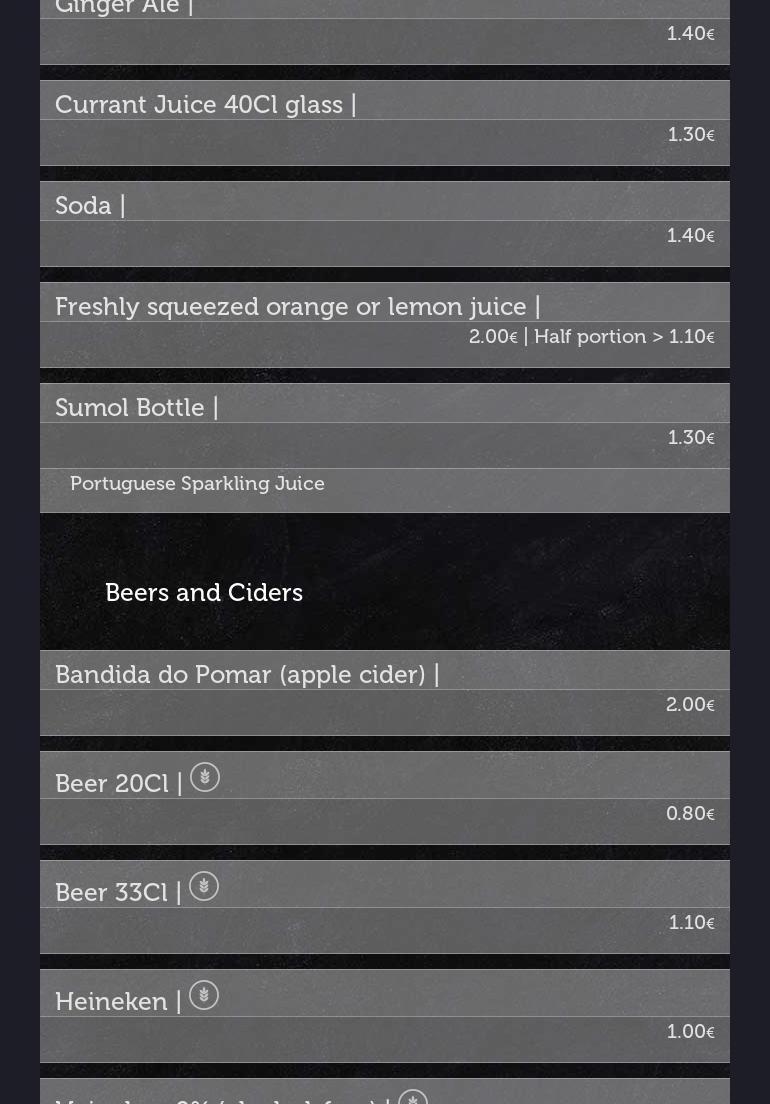This screenshot has height=1104, width=770.
Task: Select the Heineken item title
Action: (111, 1002)
